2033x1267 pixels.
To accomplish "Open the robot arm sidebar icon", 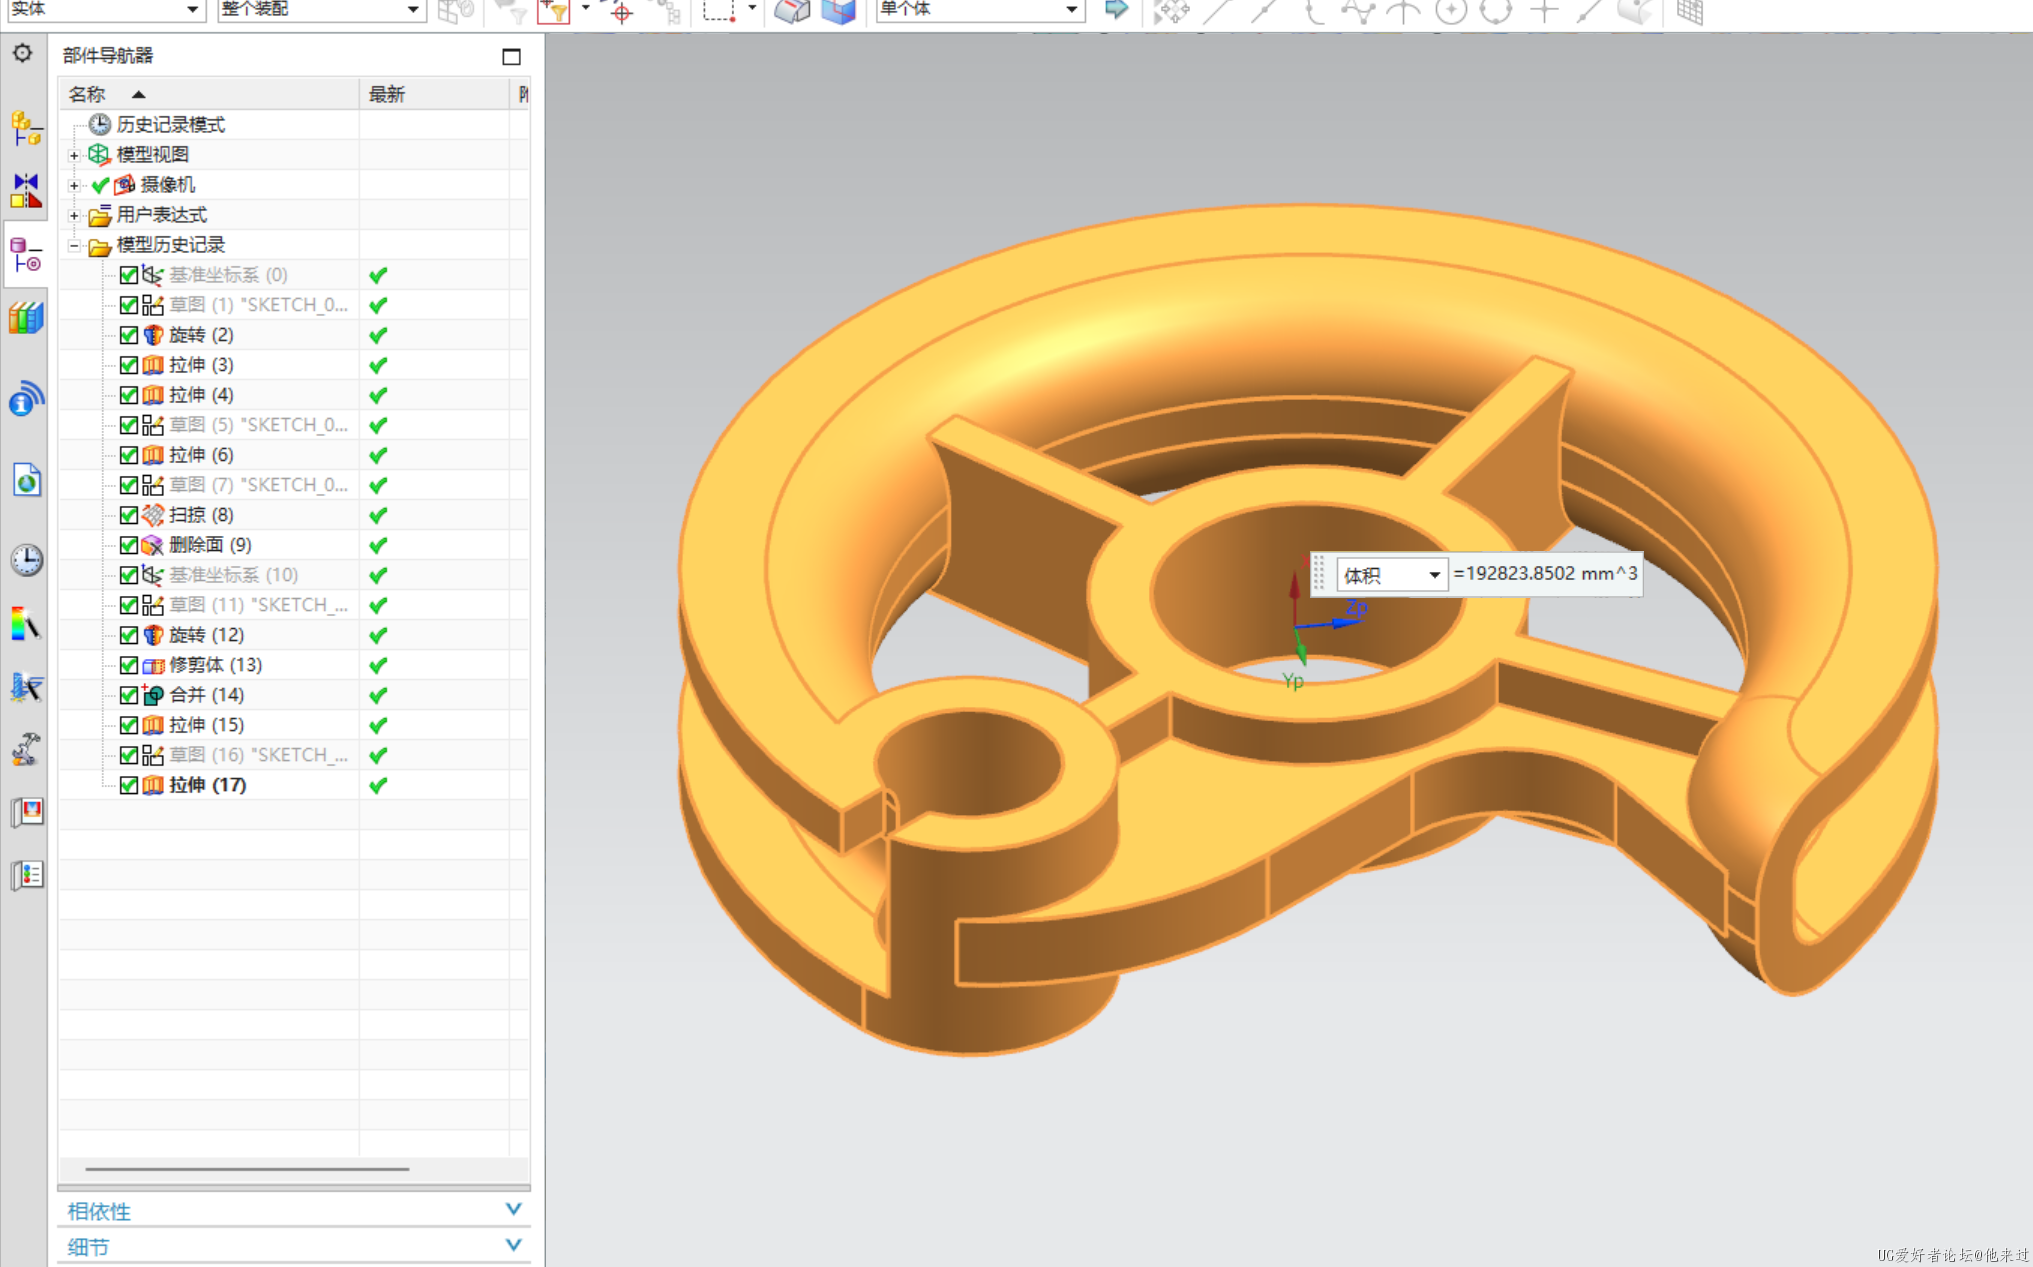I will (x=26, y=749).
